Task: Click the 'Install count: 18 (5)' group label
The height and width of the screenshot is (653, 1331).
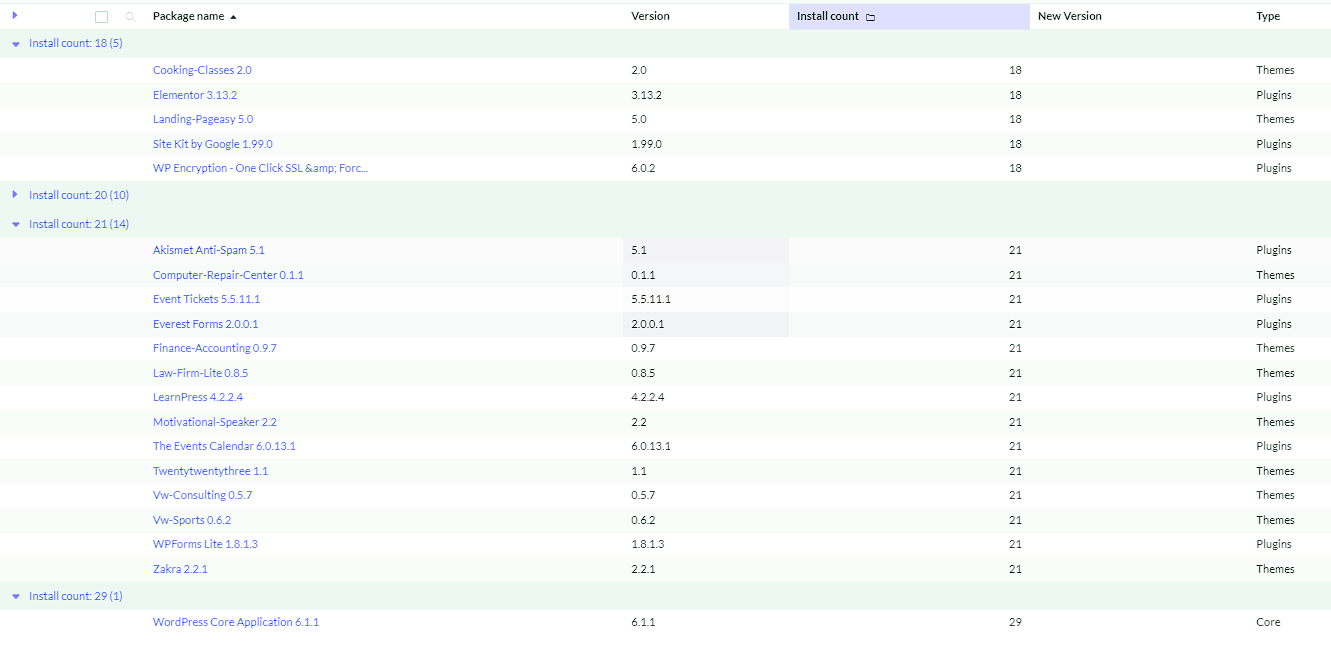Action: coord(76,43)
